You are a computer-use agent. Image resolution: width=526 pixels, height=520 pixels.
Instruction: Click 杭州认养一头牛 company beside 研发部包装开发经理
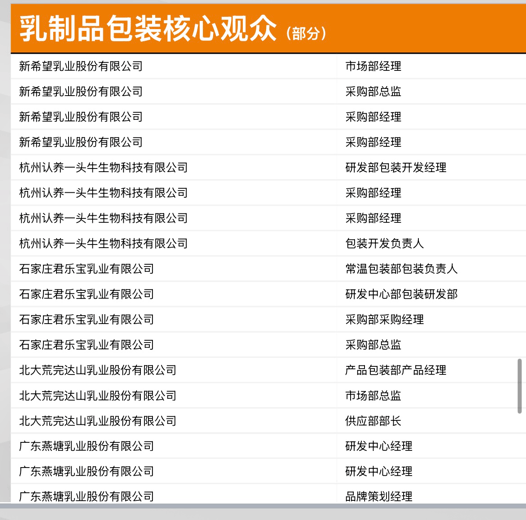pos(103,167)
